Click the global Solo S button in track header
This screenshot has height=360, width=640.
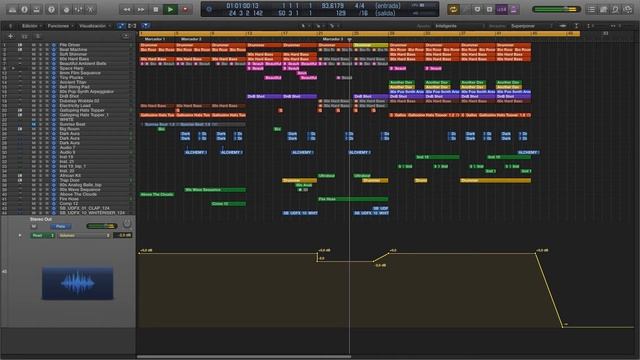click(x=38, y=36)
